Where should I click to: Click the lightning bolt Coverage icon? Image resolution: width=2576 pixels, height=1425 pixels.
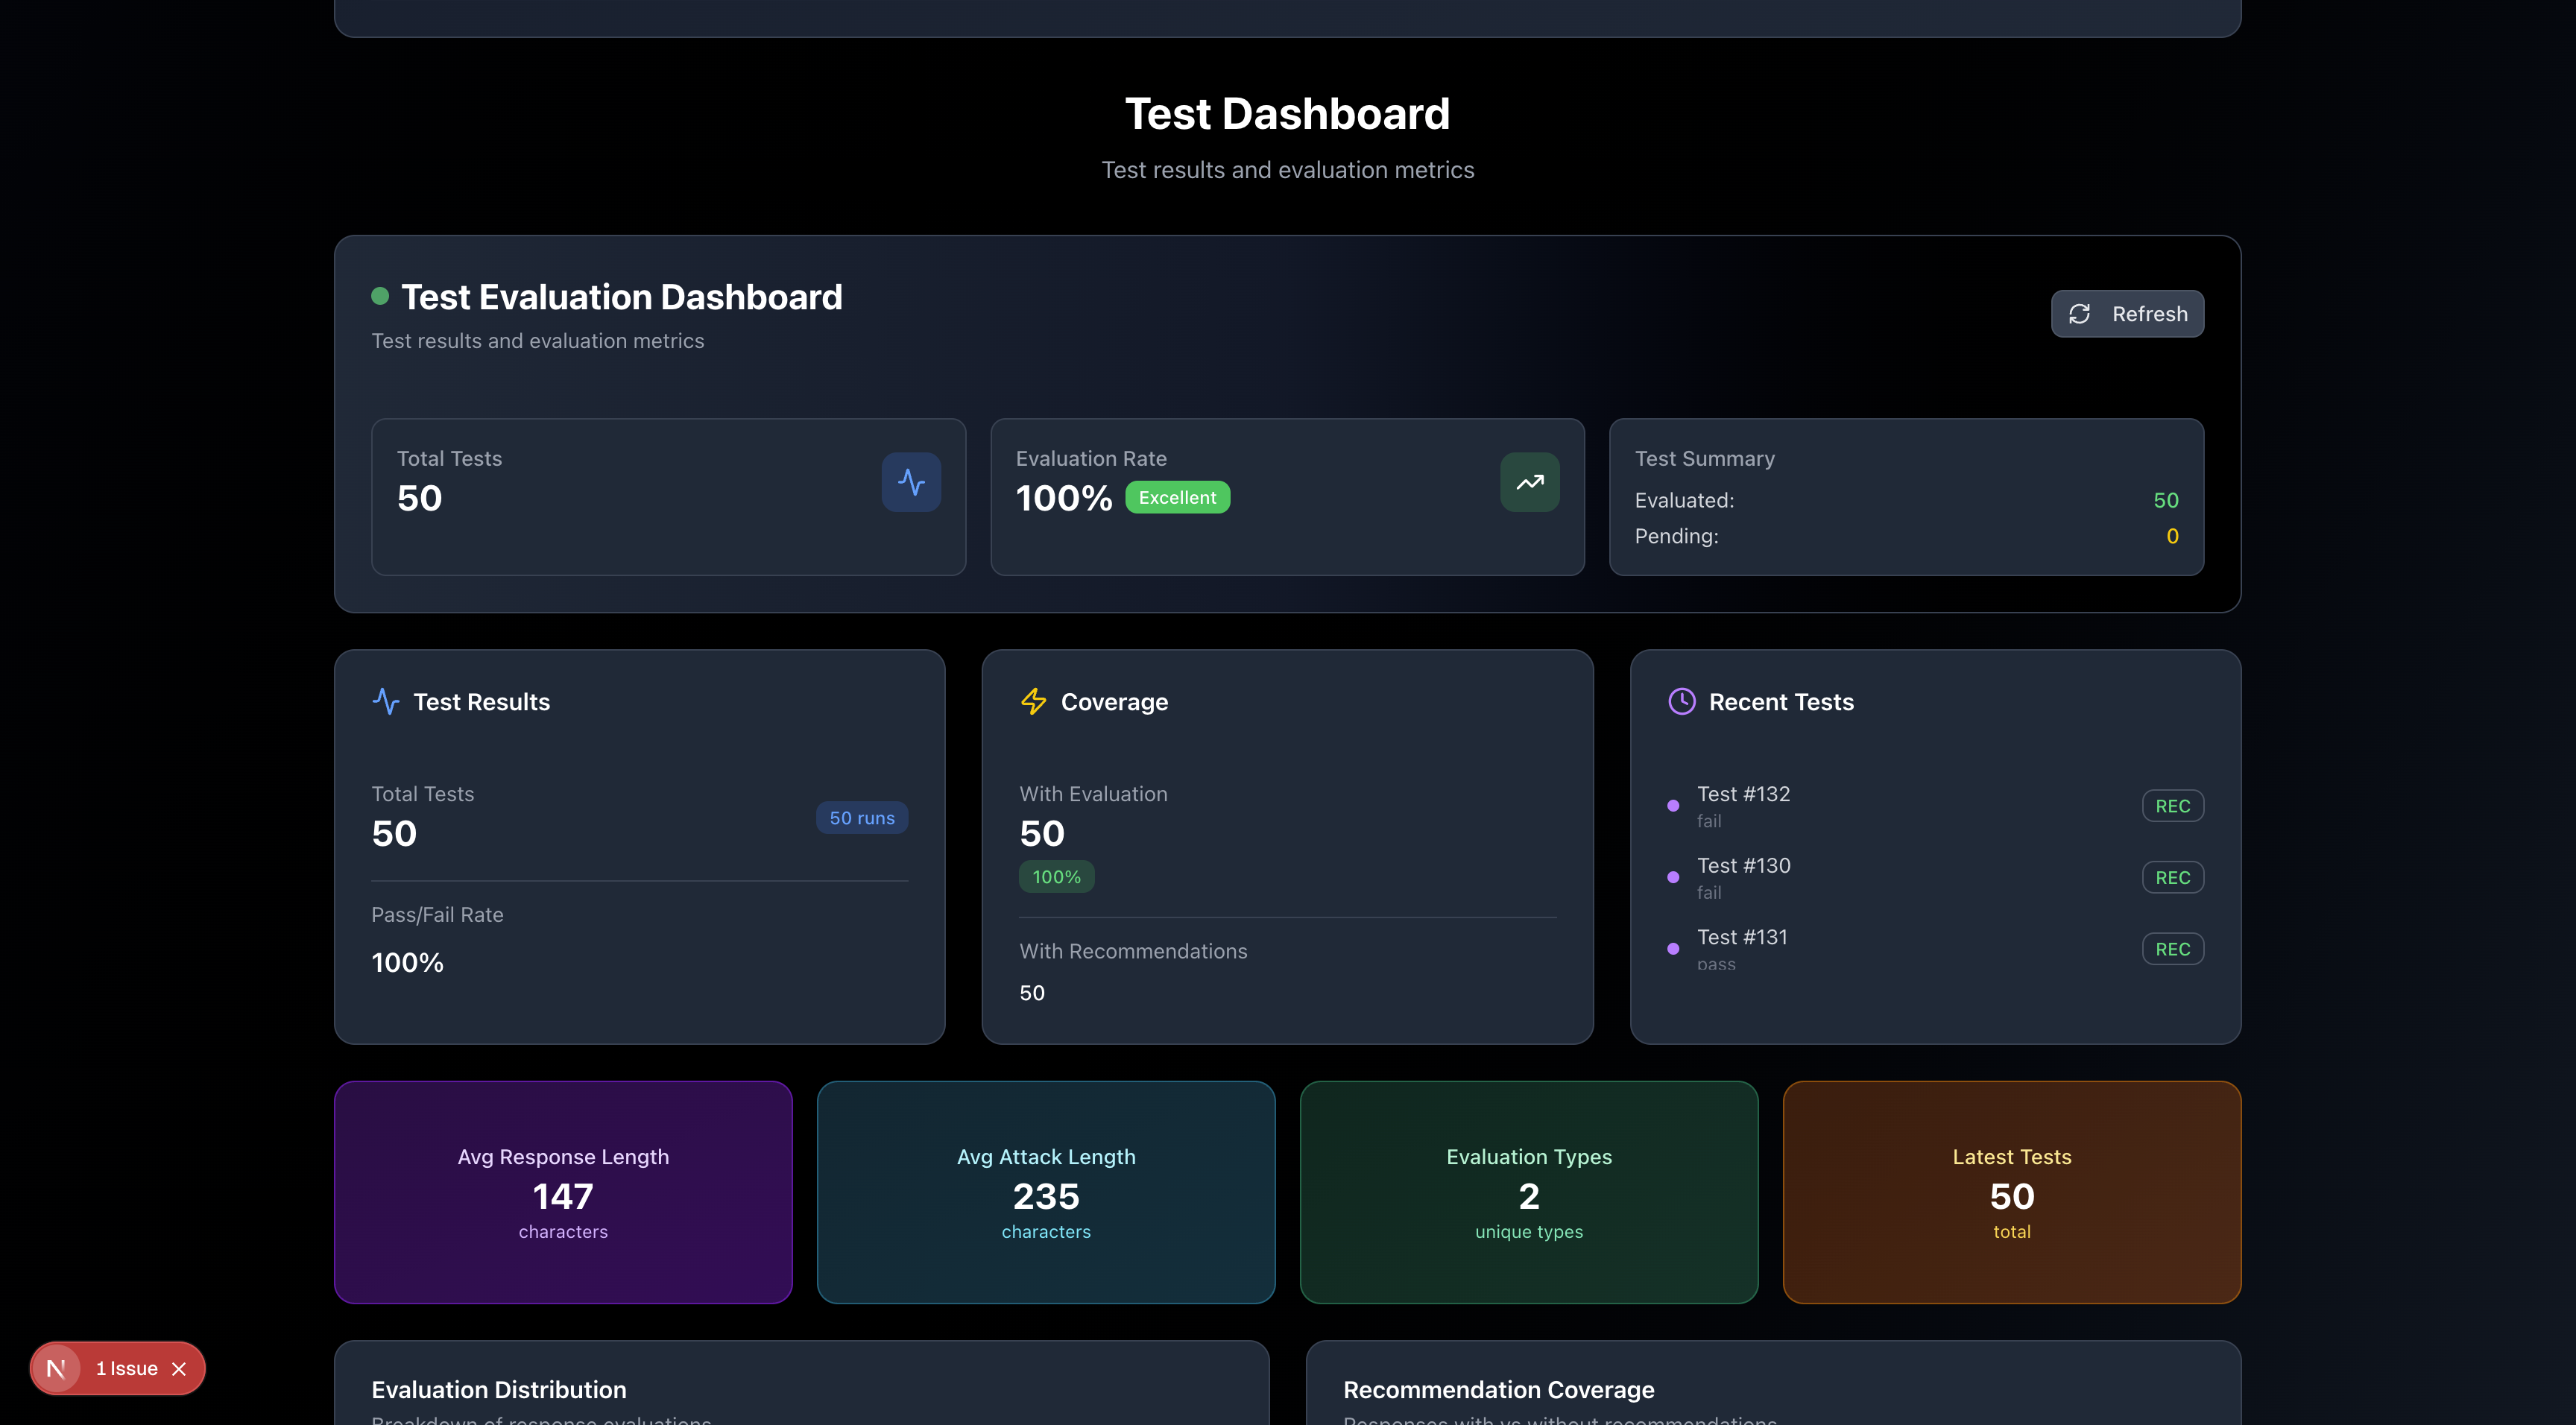1033,701
